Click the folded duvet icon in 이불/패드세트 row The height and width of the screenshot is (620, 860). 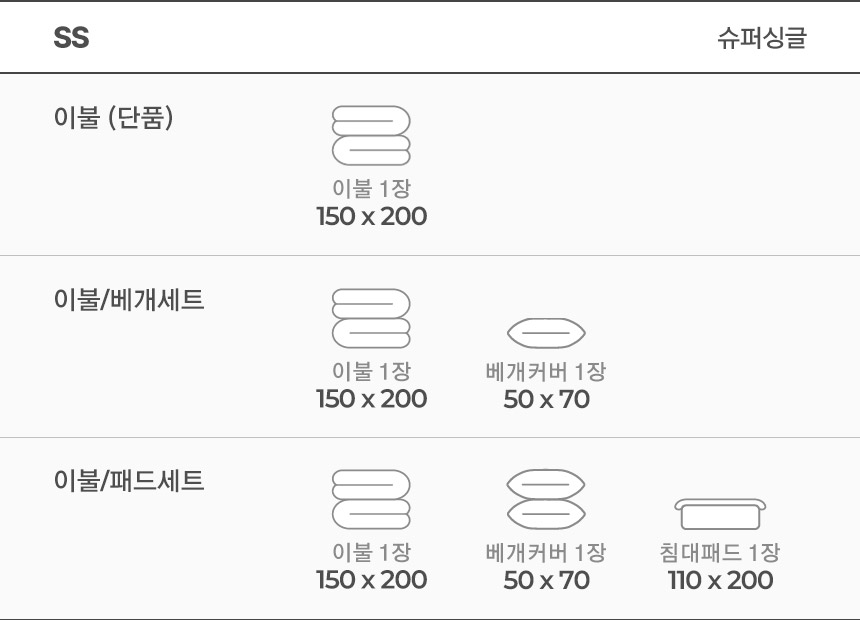click(x=371, y=499)
